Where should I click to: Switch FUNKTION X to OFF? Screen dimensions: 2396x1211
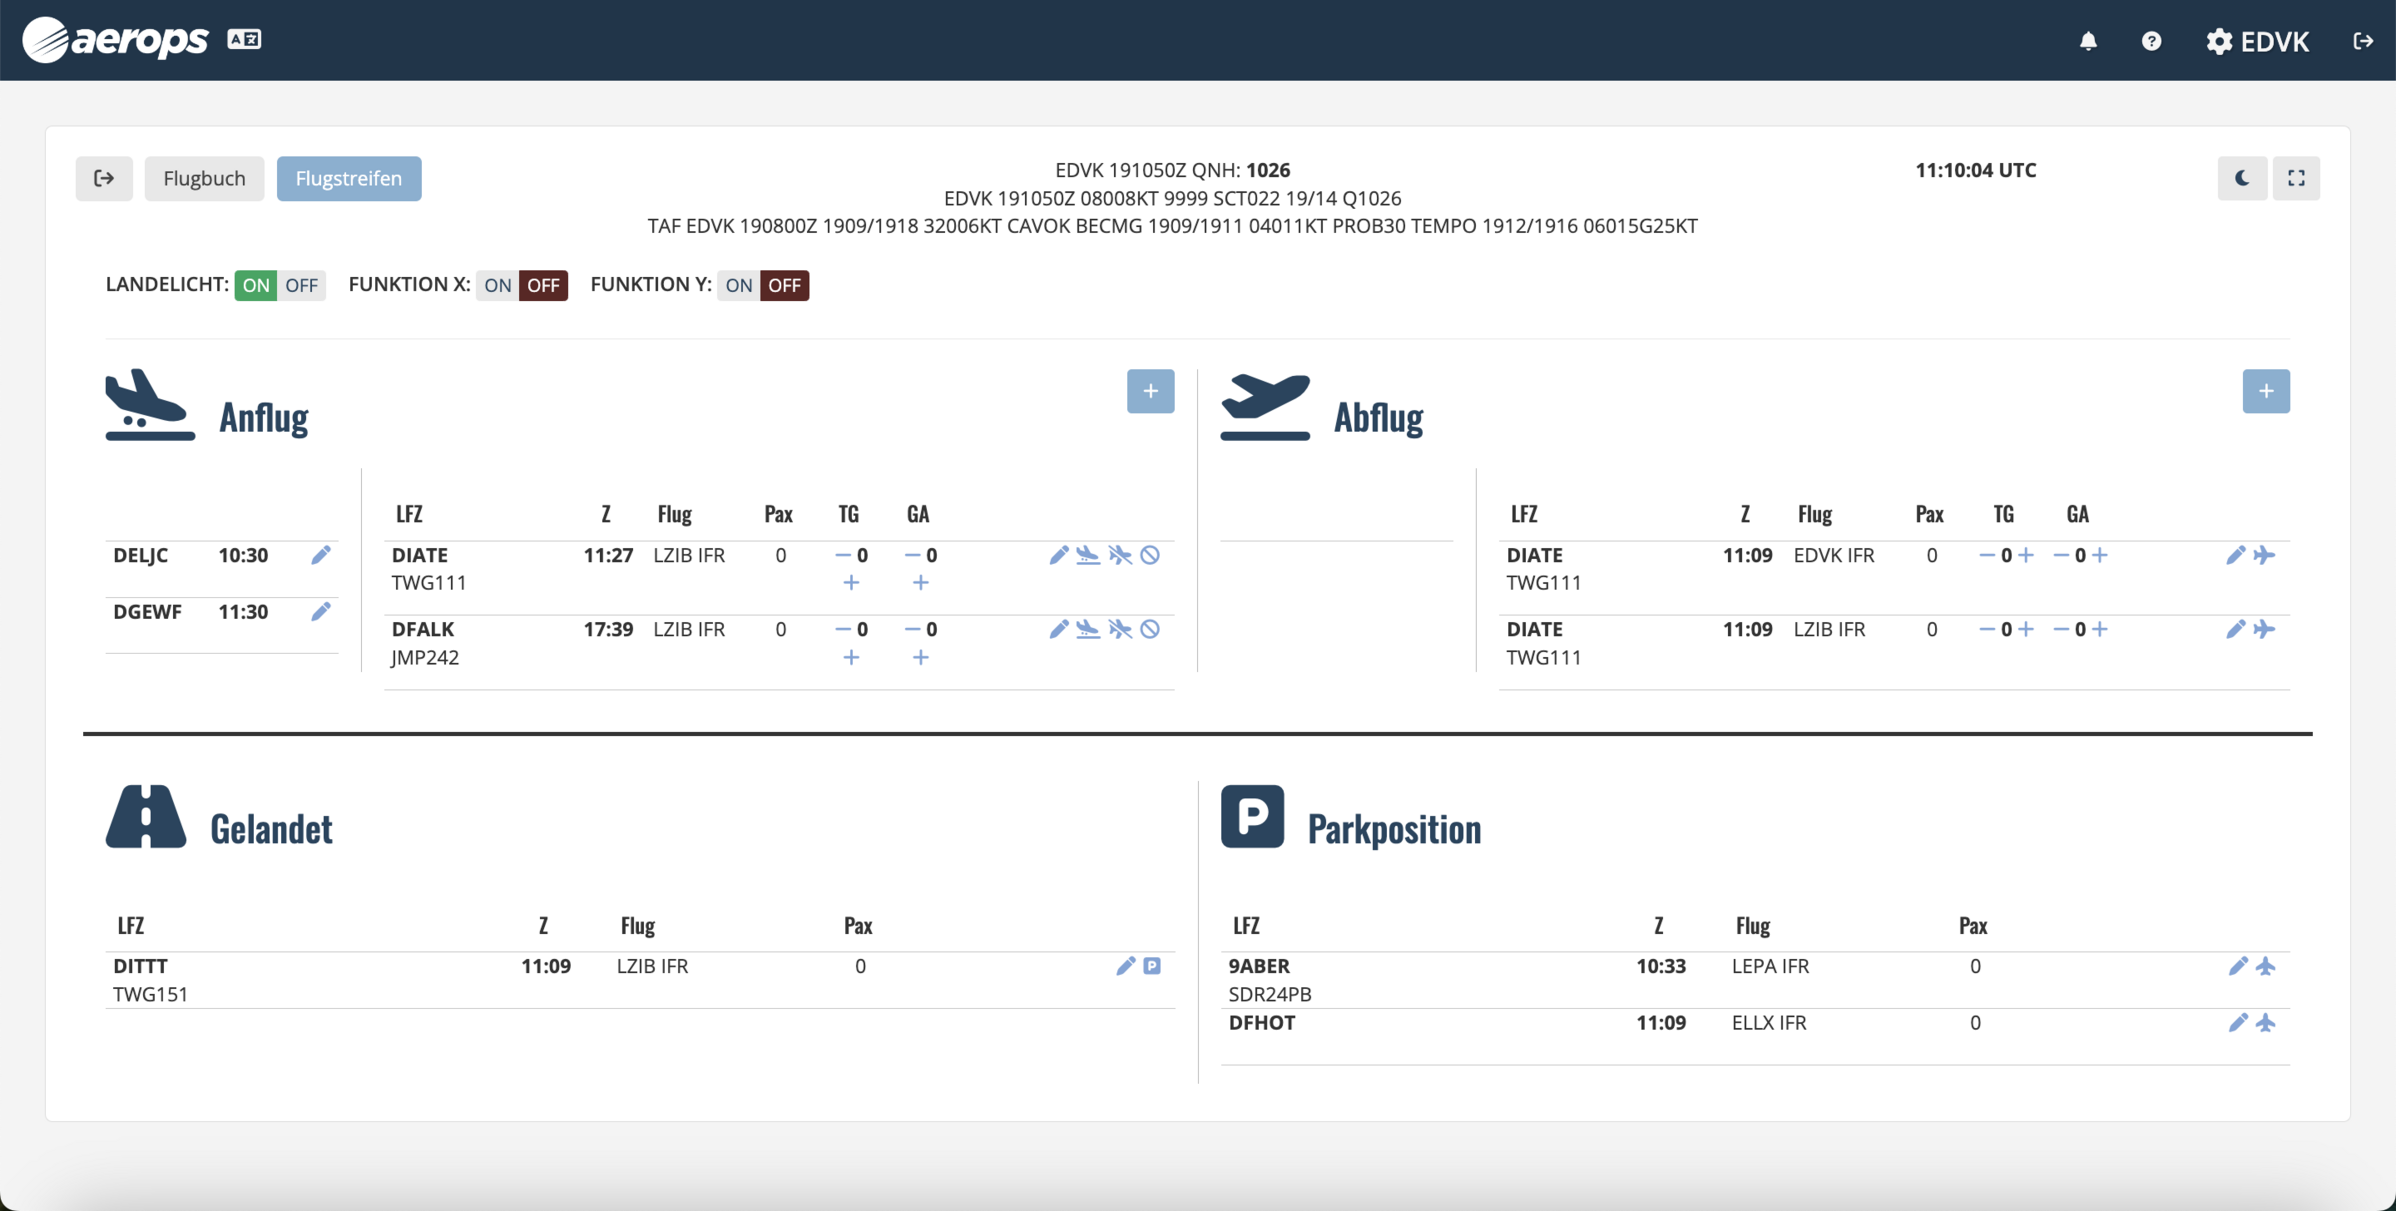point(543,285)
